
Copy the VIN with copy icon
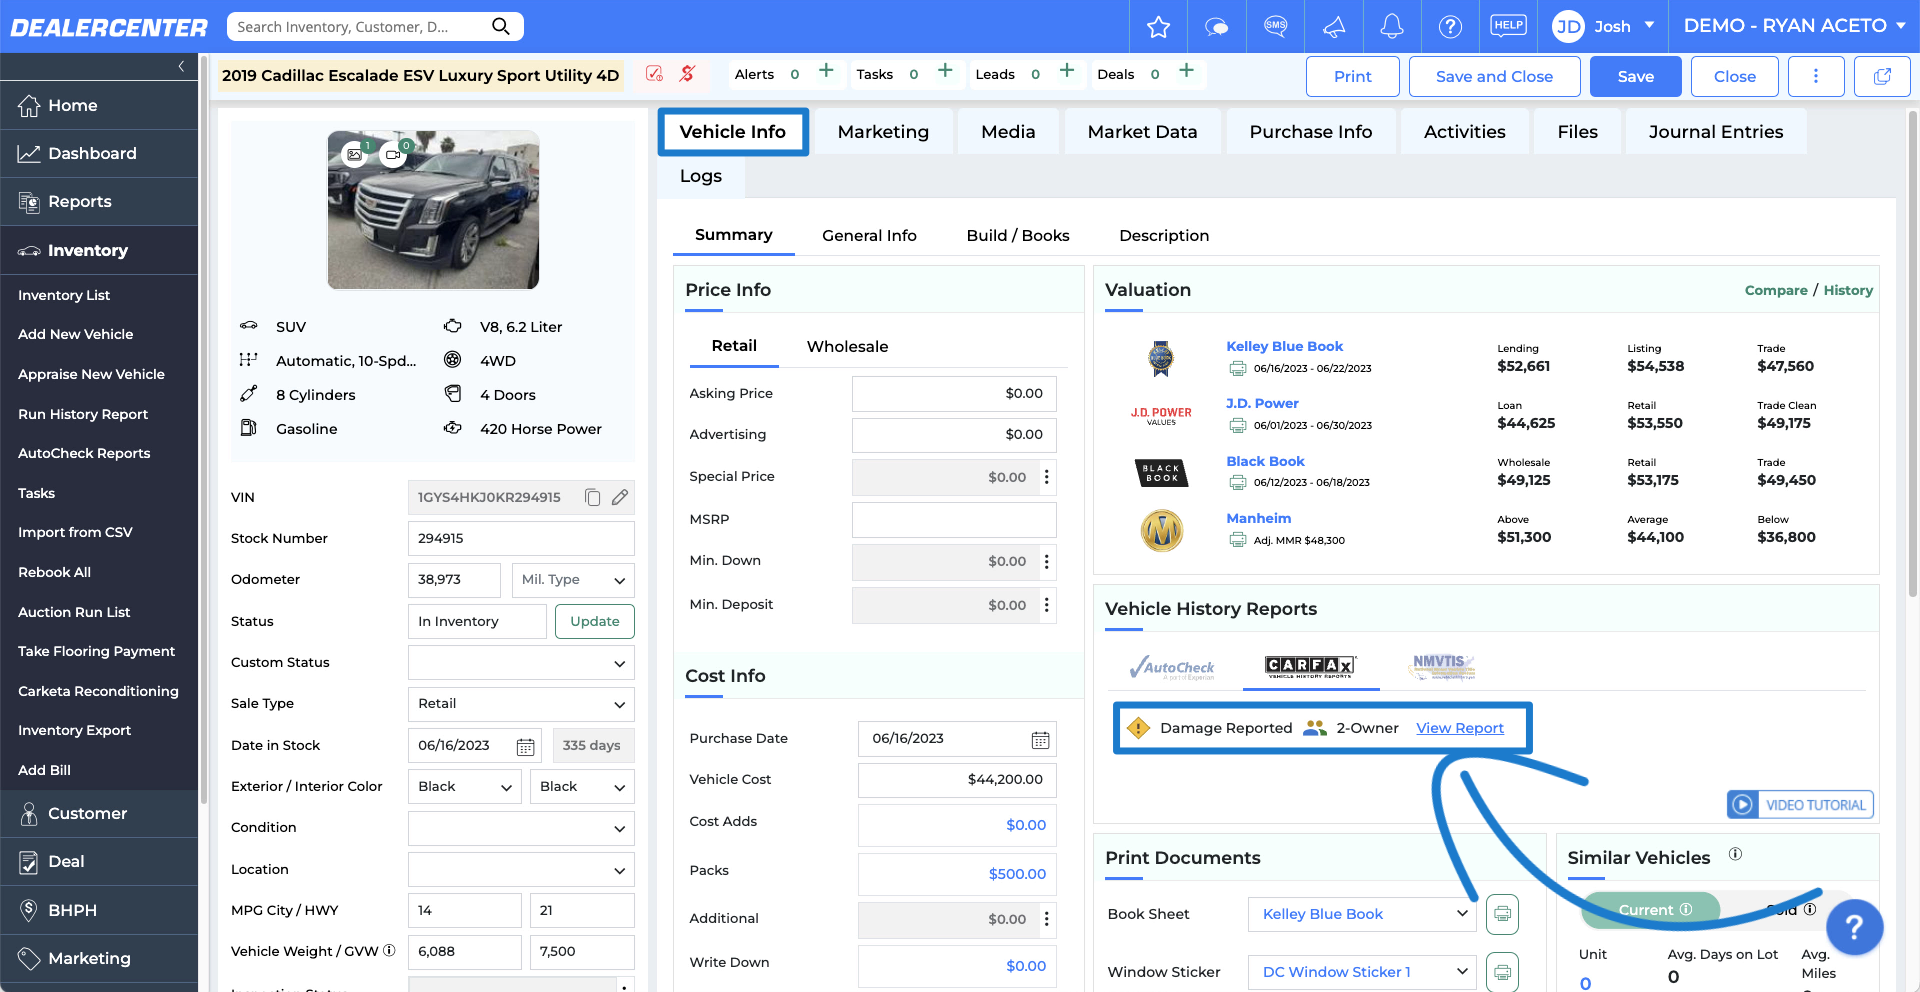(592, 497)
